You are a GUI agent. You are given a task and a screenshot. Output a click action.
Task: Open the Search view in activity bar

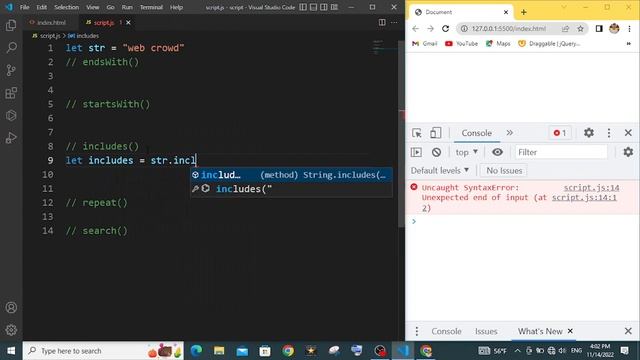coord(11,48)
